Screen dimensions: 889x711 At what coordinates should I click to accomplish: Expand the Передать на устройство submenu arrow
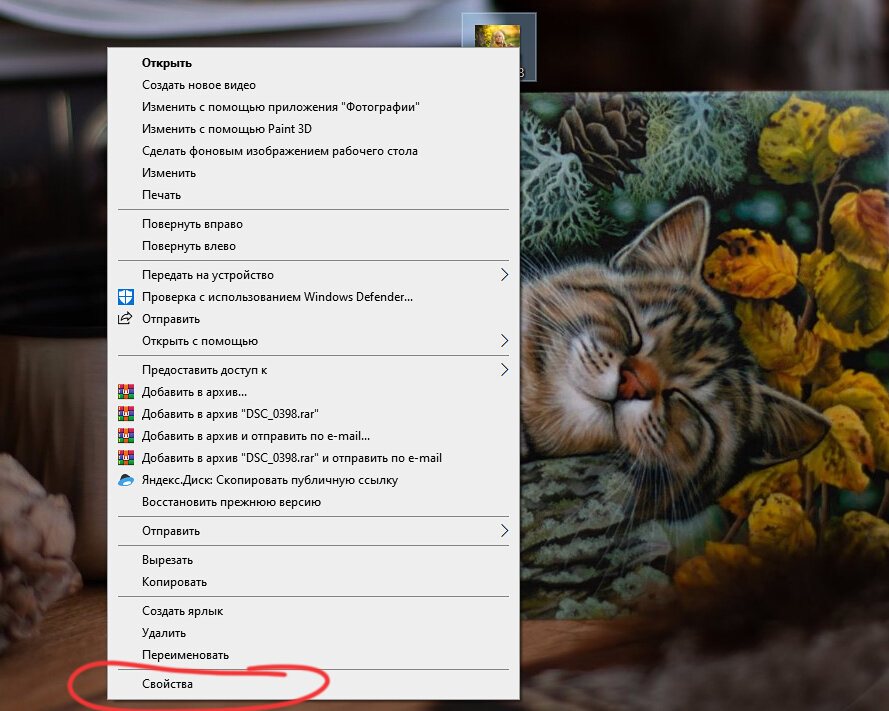[x=504, y=274]
